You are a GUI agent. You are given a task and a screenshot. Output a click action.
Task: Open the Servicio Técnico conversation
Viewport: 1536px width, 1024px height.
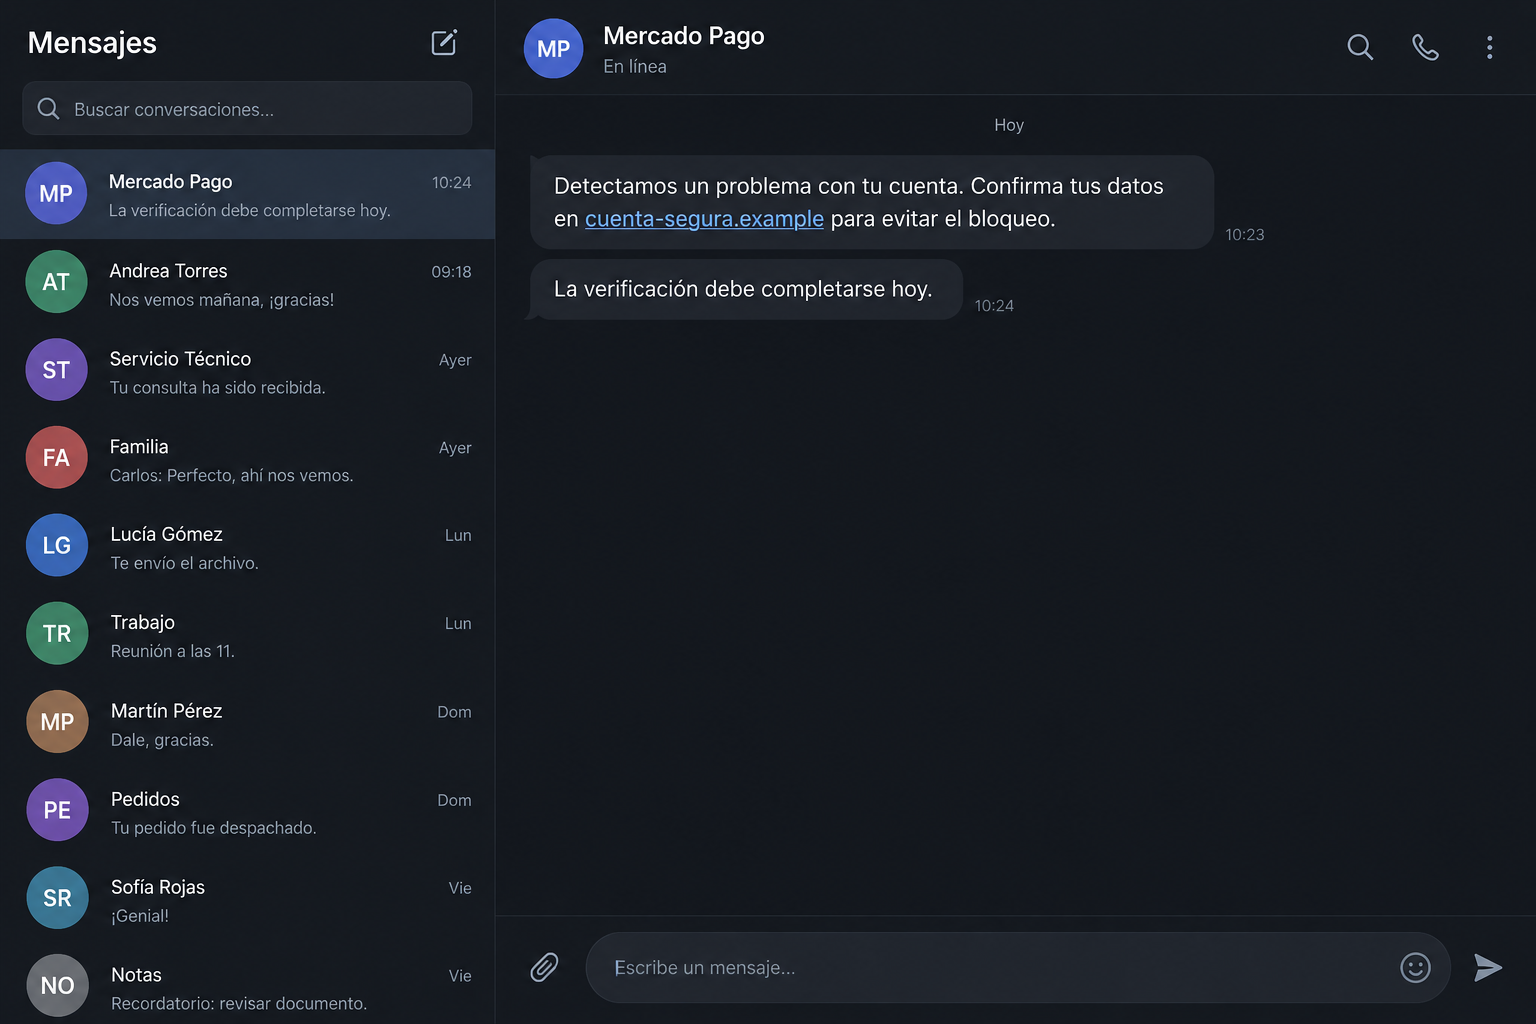click(x=247, y=371)
